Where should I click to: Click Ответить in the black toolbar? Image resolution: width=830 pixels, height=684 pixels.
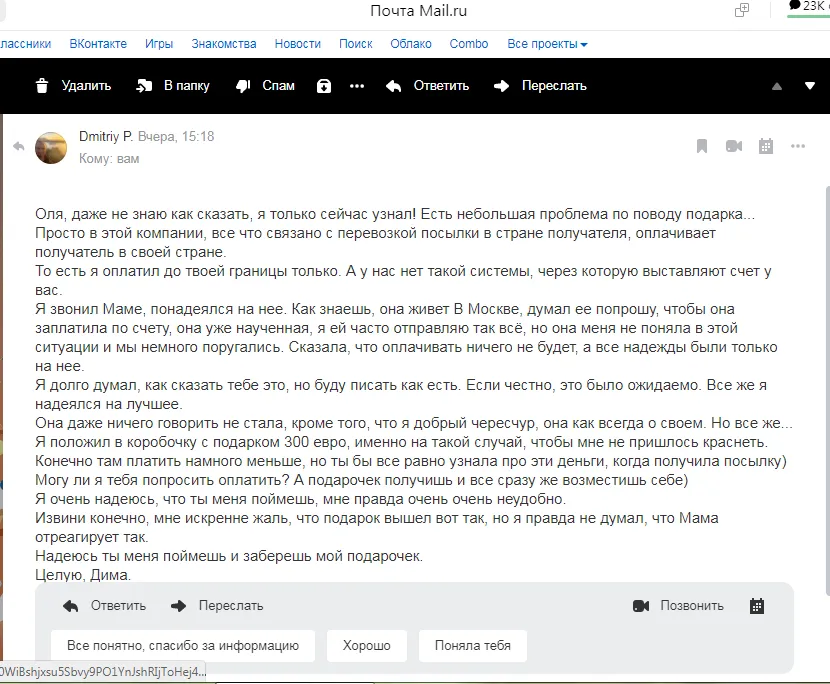tap(441, 86)
